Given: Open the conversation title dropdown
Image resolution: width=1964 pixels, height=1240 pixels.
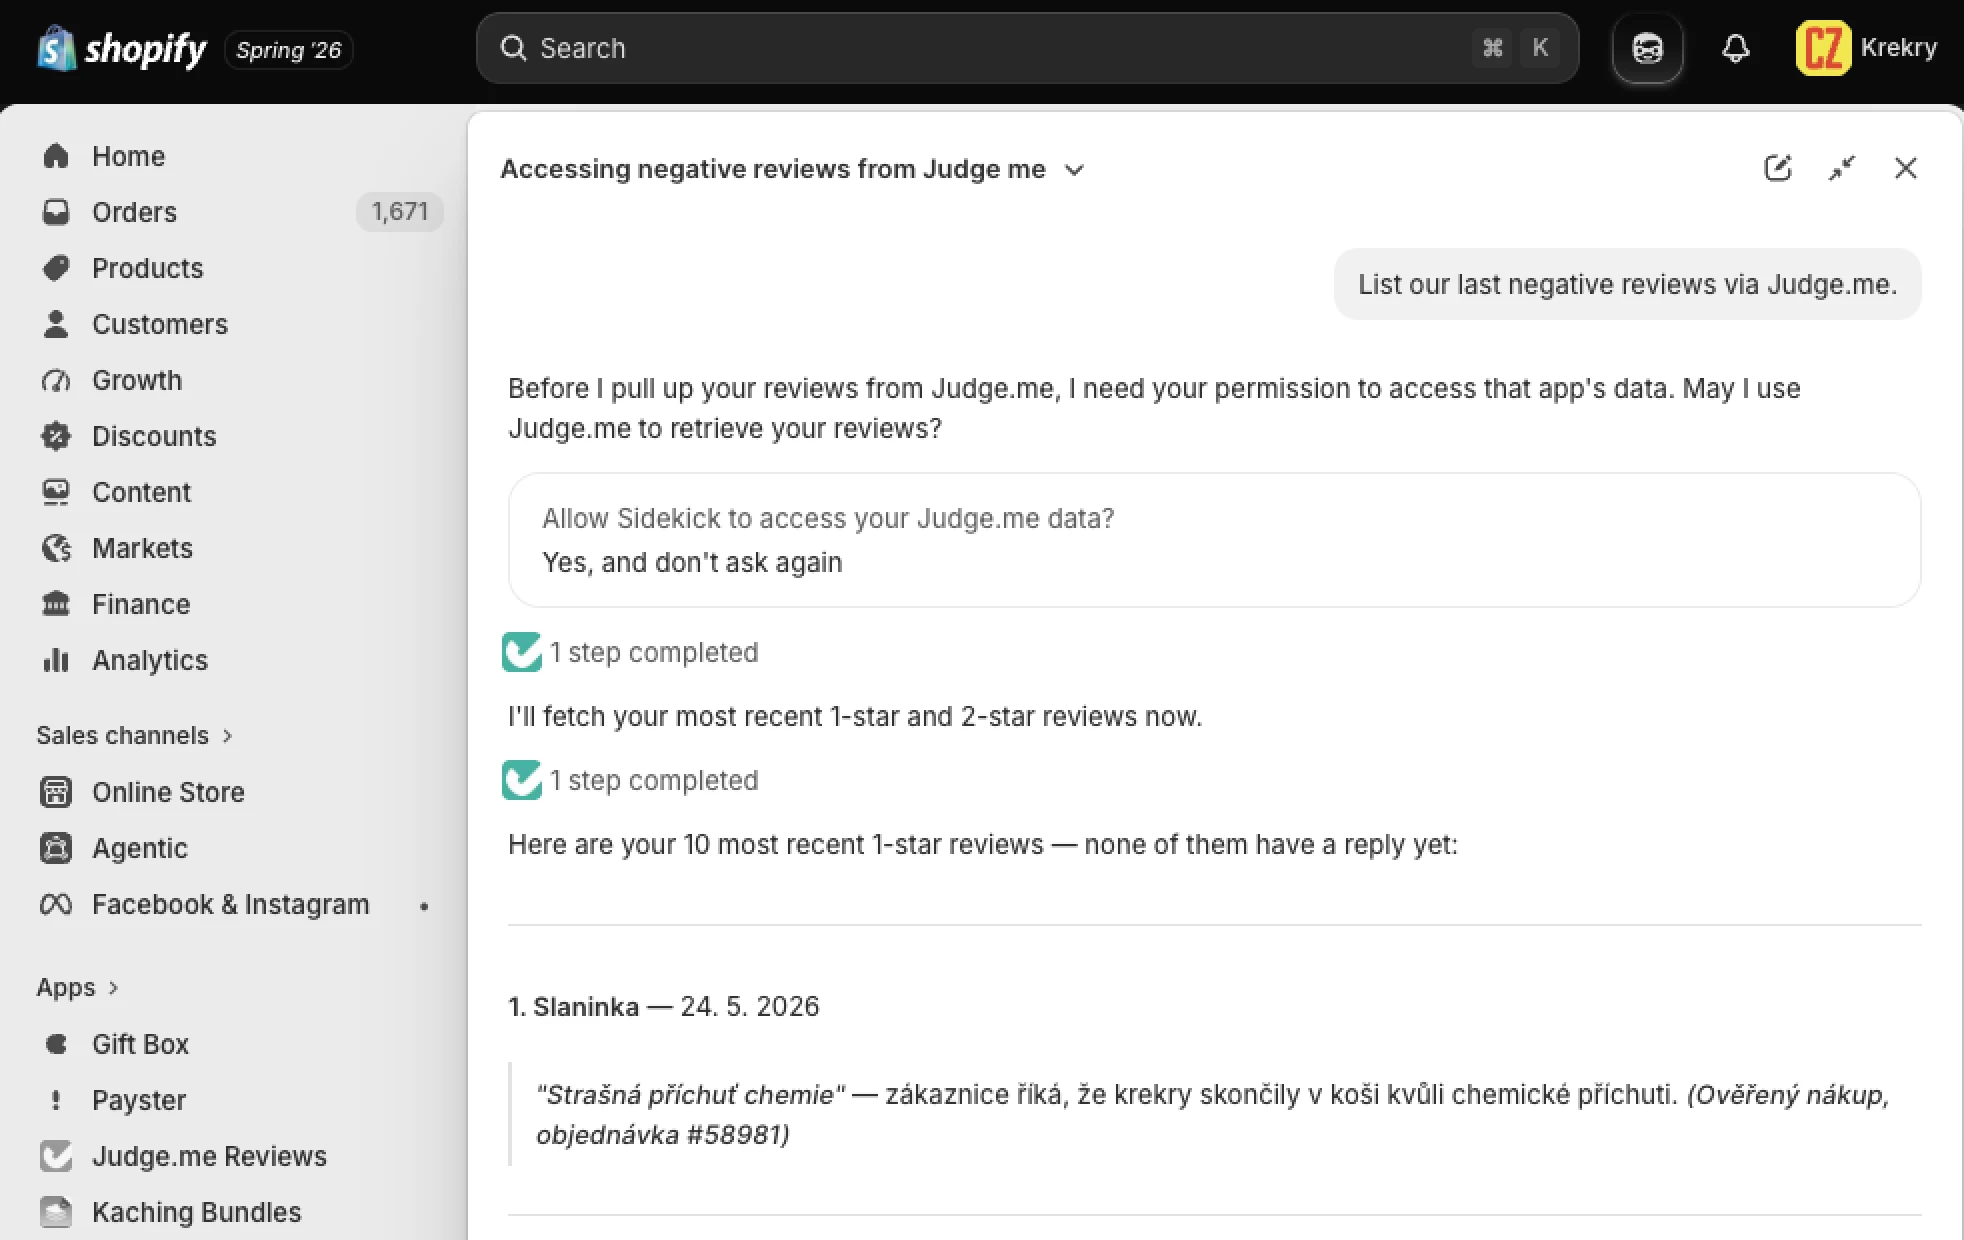Looking at the screenshot, I should pyautogui.click(x=793, y=169).
